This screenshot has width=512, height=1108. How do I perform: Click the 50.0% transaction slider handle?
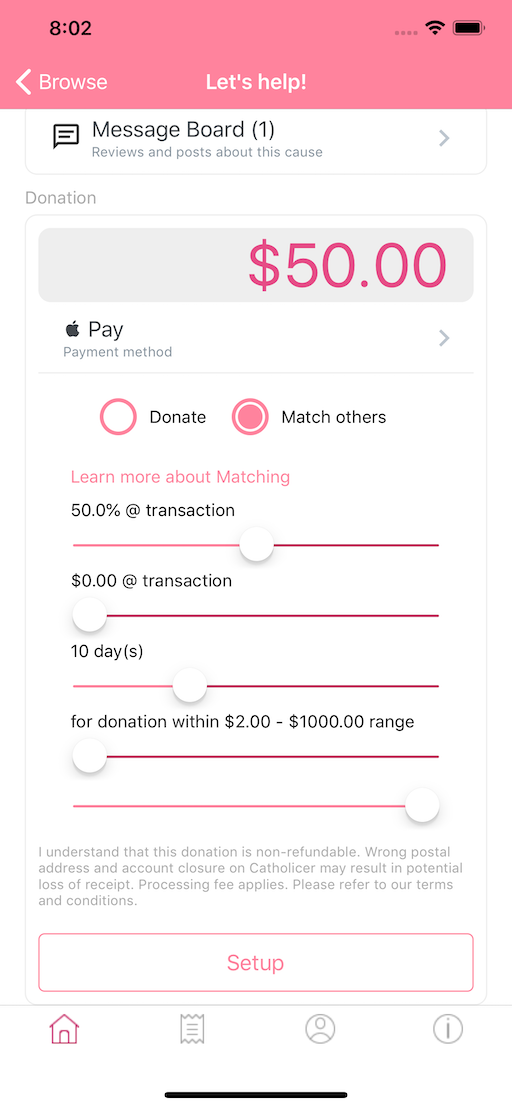[256, 545]
